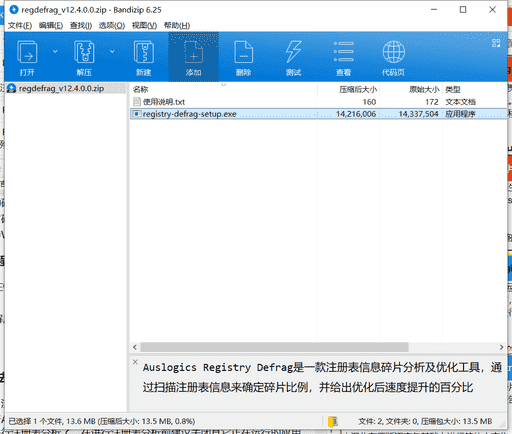Screen dimensions: 512x434
Task: Click the text document icon of 使用说明.txt
Action: 136,102
